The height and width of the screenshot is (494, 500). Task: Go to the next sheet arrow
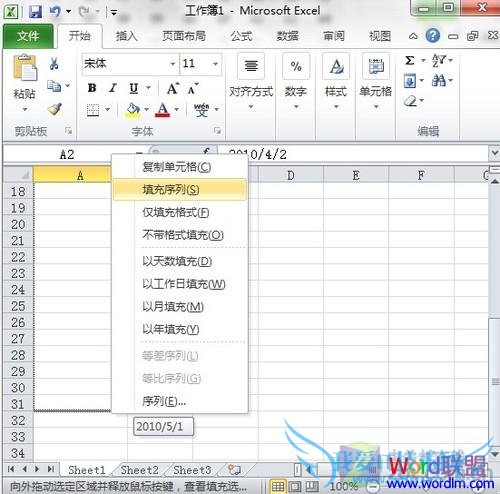pos(37,469)
